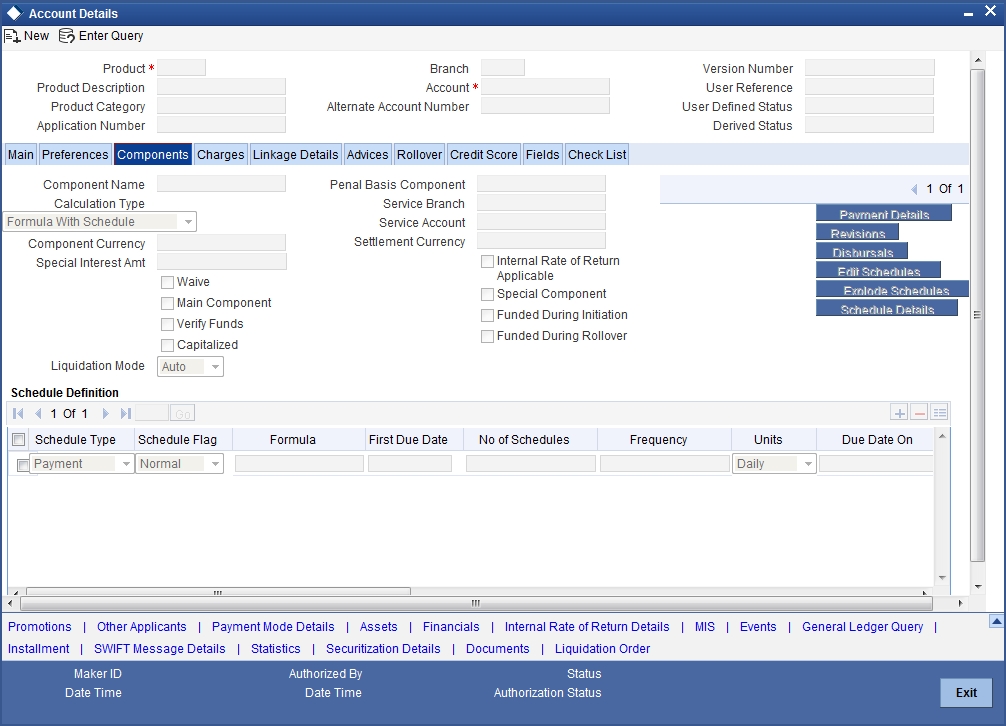Click the Payment Details button
The width and height of the screenshot is (1006, 726).
[x=884, y=213]
